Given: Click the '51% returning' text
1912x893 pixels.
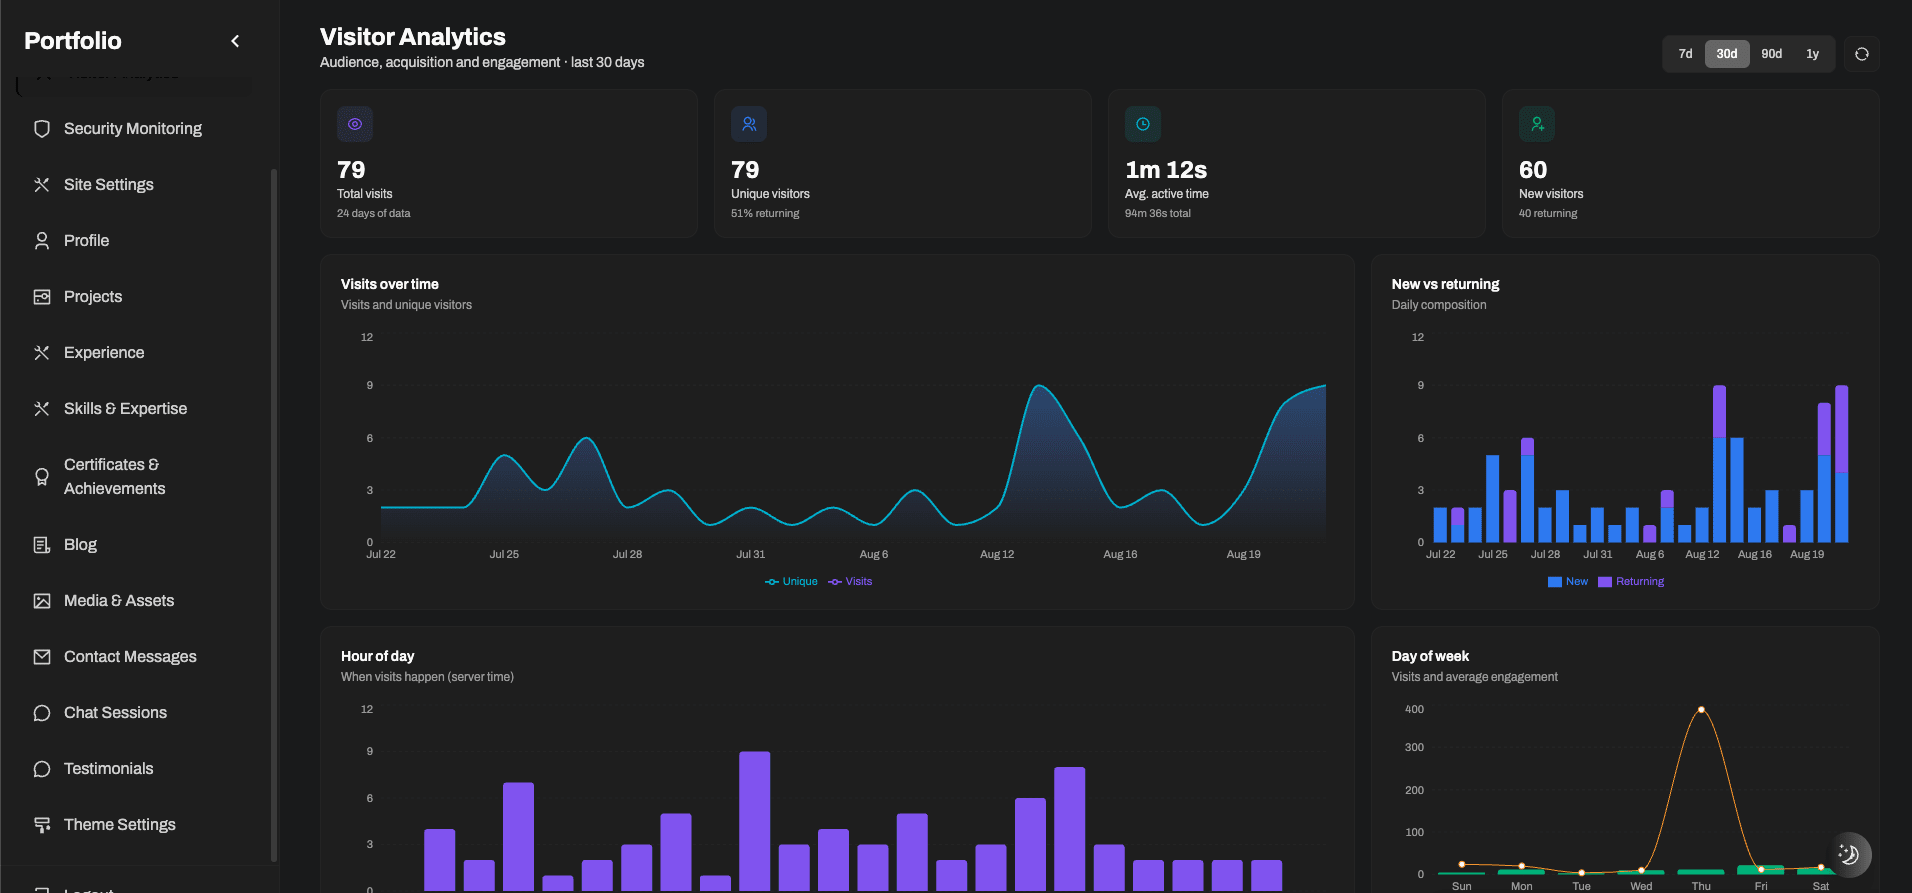Looking at the screenshot, I should tap(765, 214).
